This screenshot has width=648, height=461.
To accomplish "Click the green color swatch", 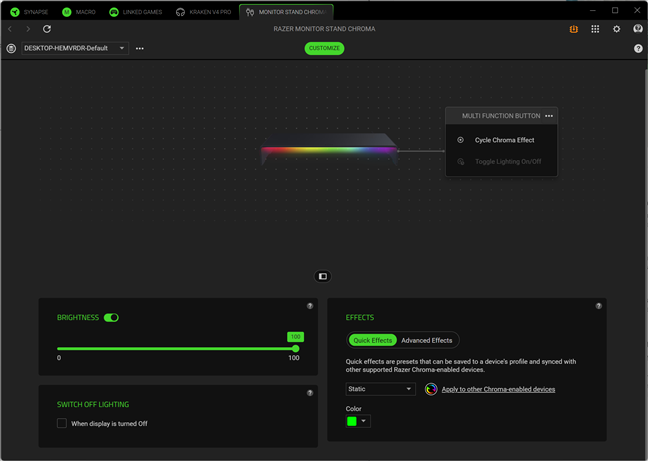I will tap(352, 421).
